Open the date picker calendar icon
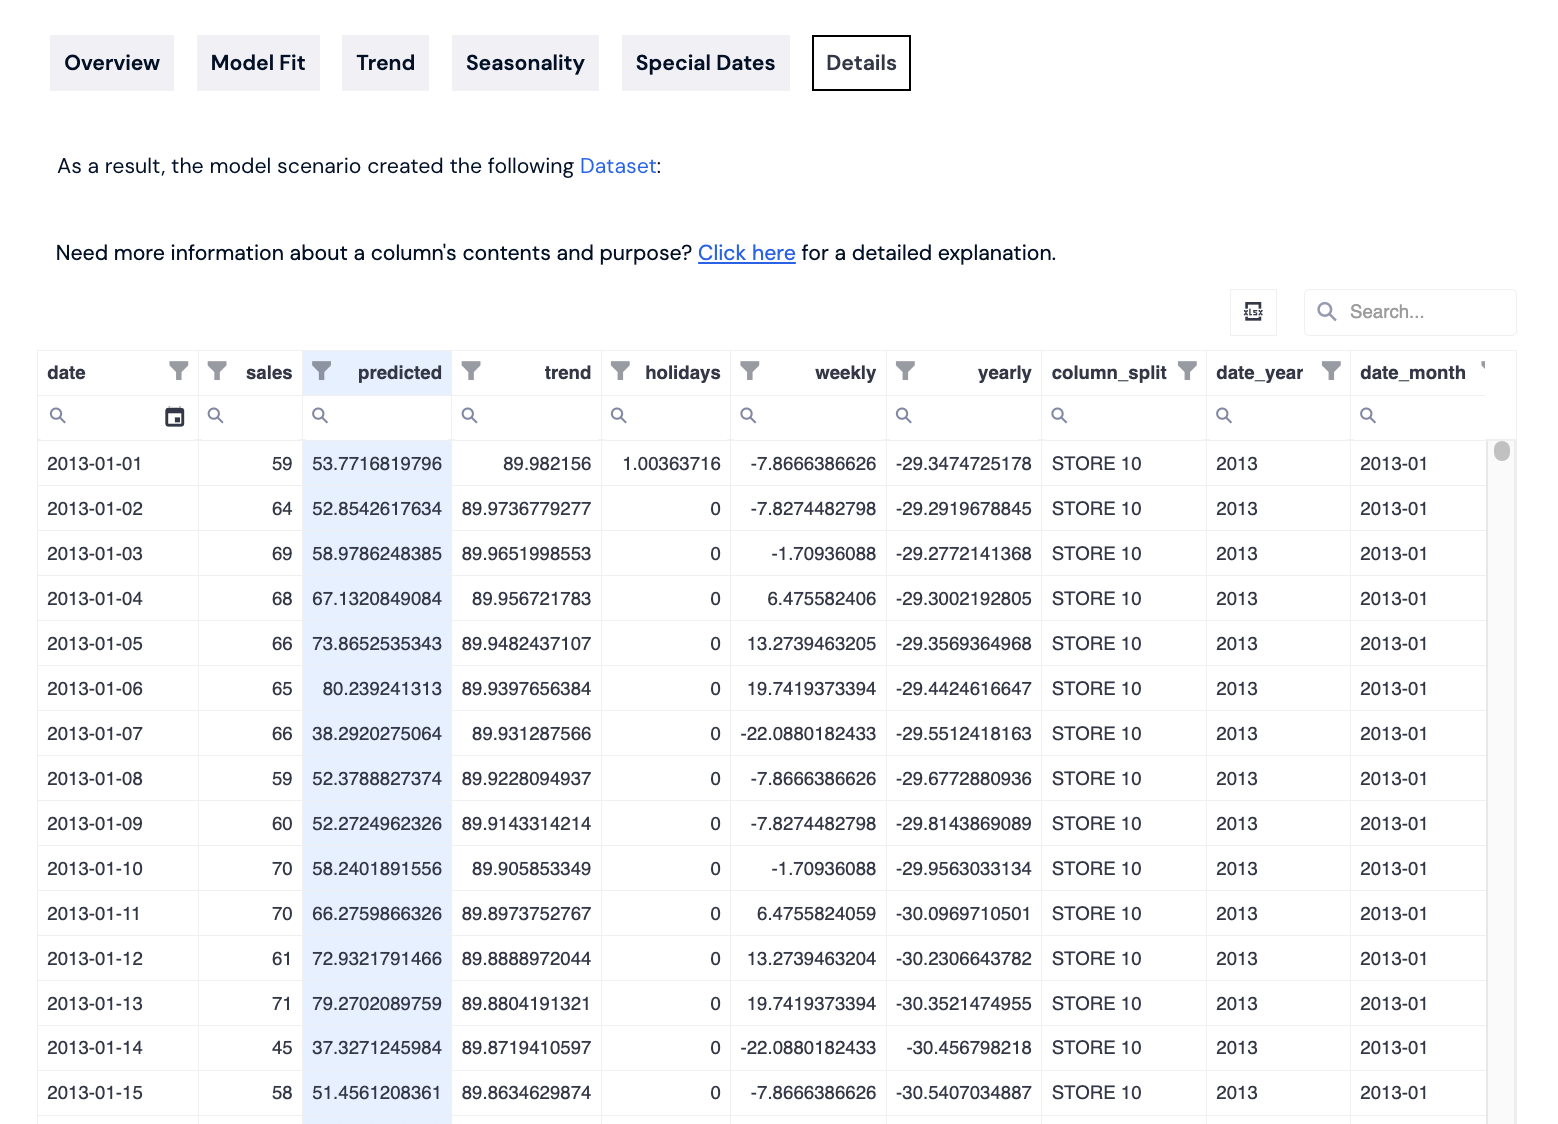1558x1124 pixels. point(175,417)
